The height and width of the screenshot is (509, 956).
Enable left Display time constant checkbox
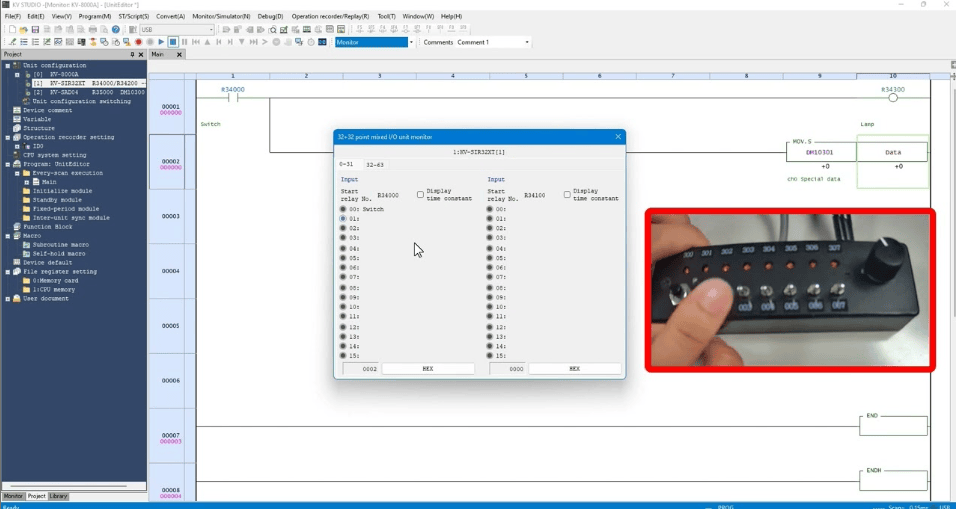[420, 195]
